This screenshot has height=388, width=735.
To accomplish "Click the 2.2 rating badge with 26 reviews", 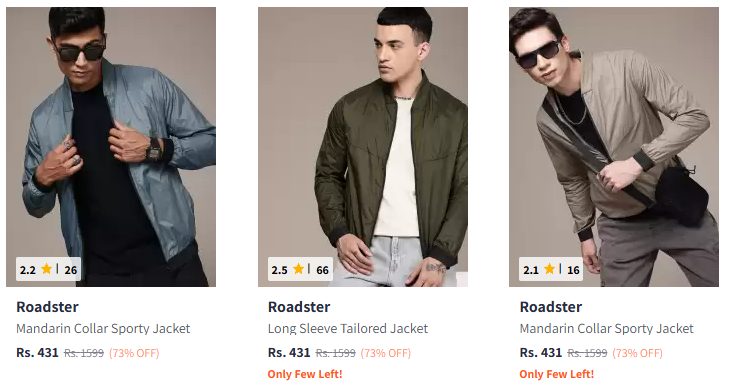I will [x=48, y=269].
